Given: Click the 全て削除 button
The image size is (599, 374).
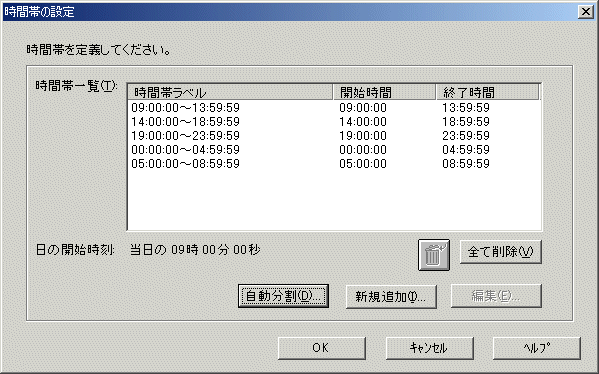Looking at the screenshot, I should pos(500,252).
